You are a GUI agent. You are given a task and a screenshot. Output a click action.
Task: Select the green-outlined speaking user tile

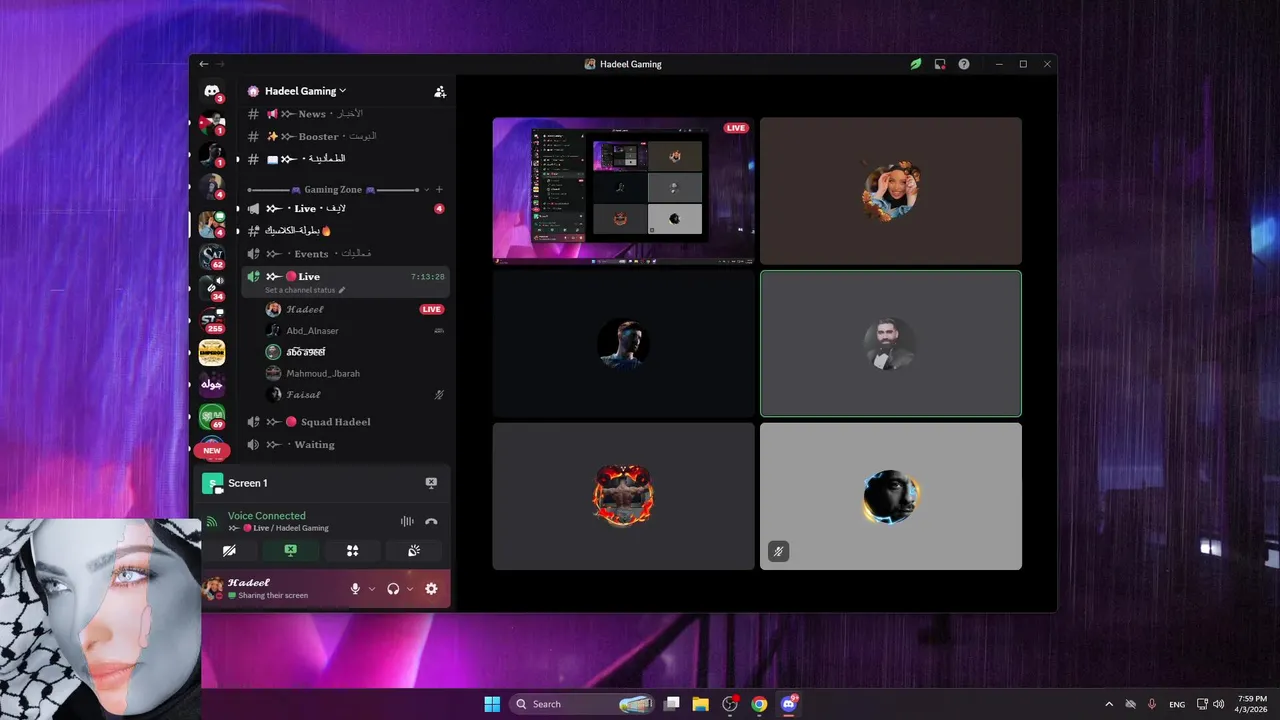(x=891, y=343)
